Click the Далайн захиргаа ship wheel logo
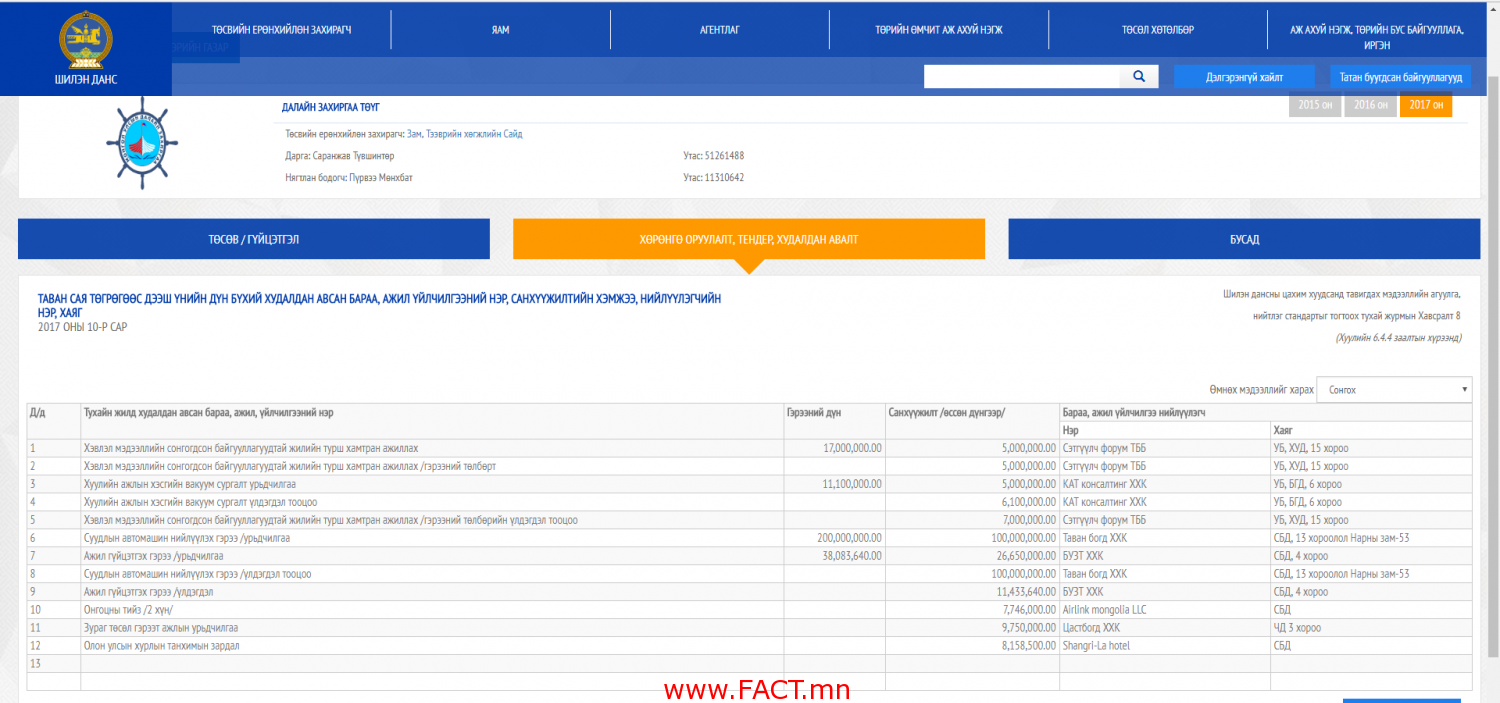This screenshot has width=1500, height=703. (142, 143)
